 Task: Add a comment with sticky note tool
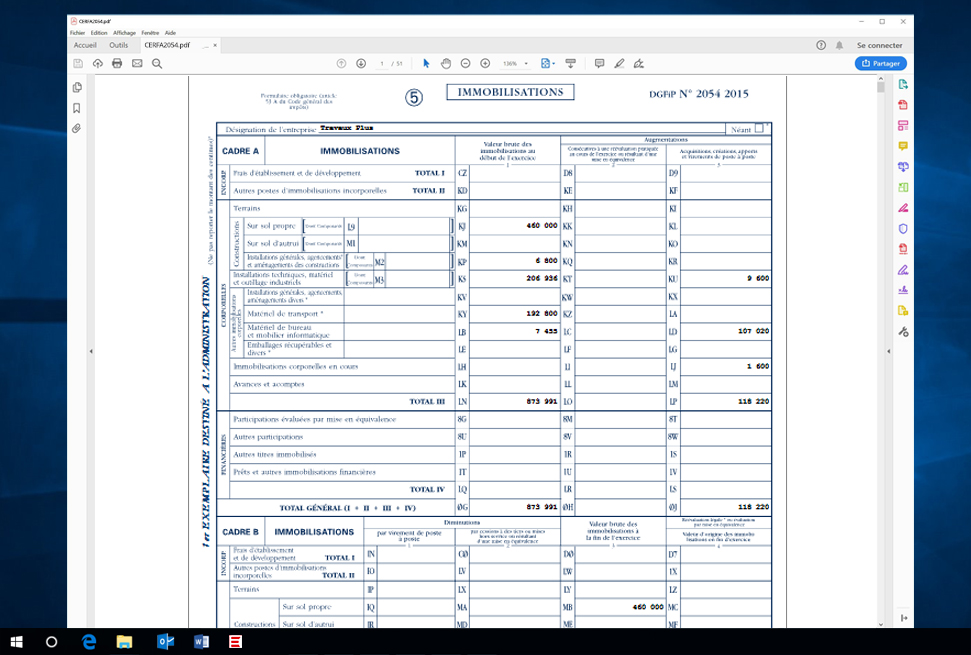point(599,63)
